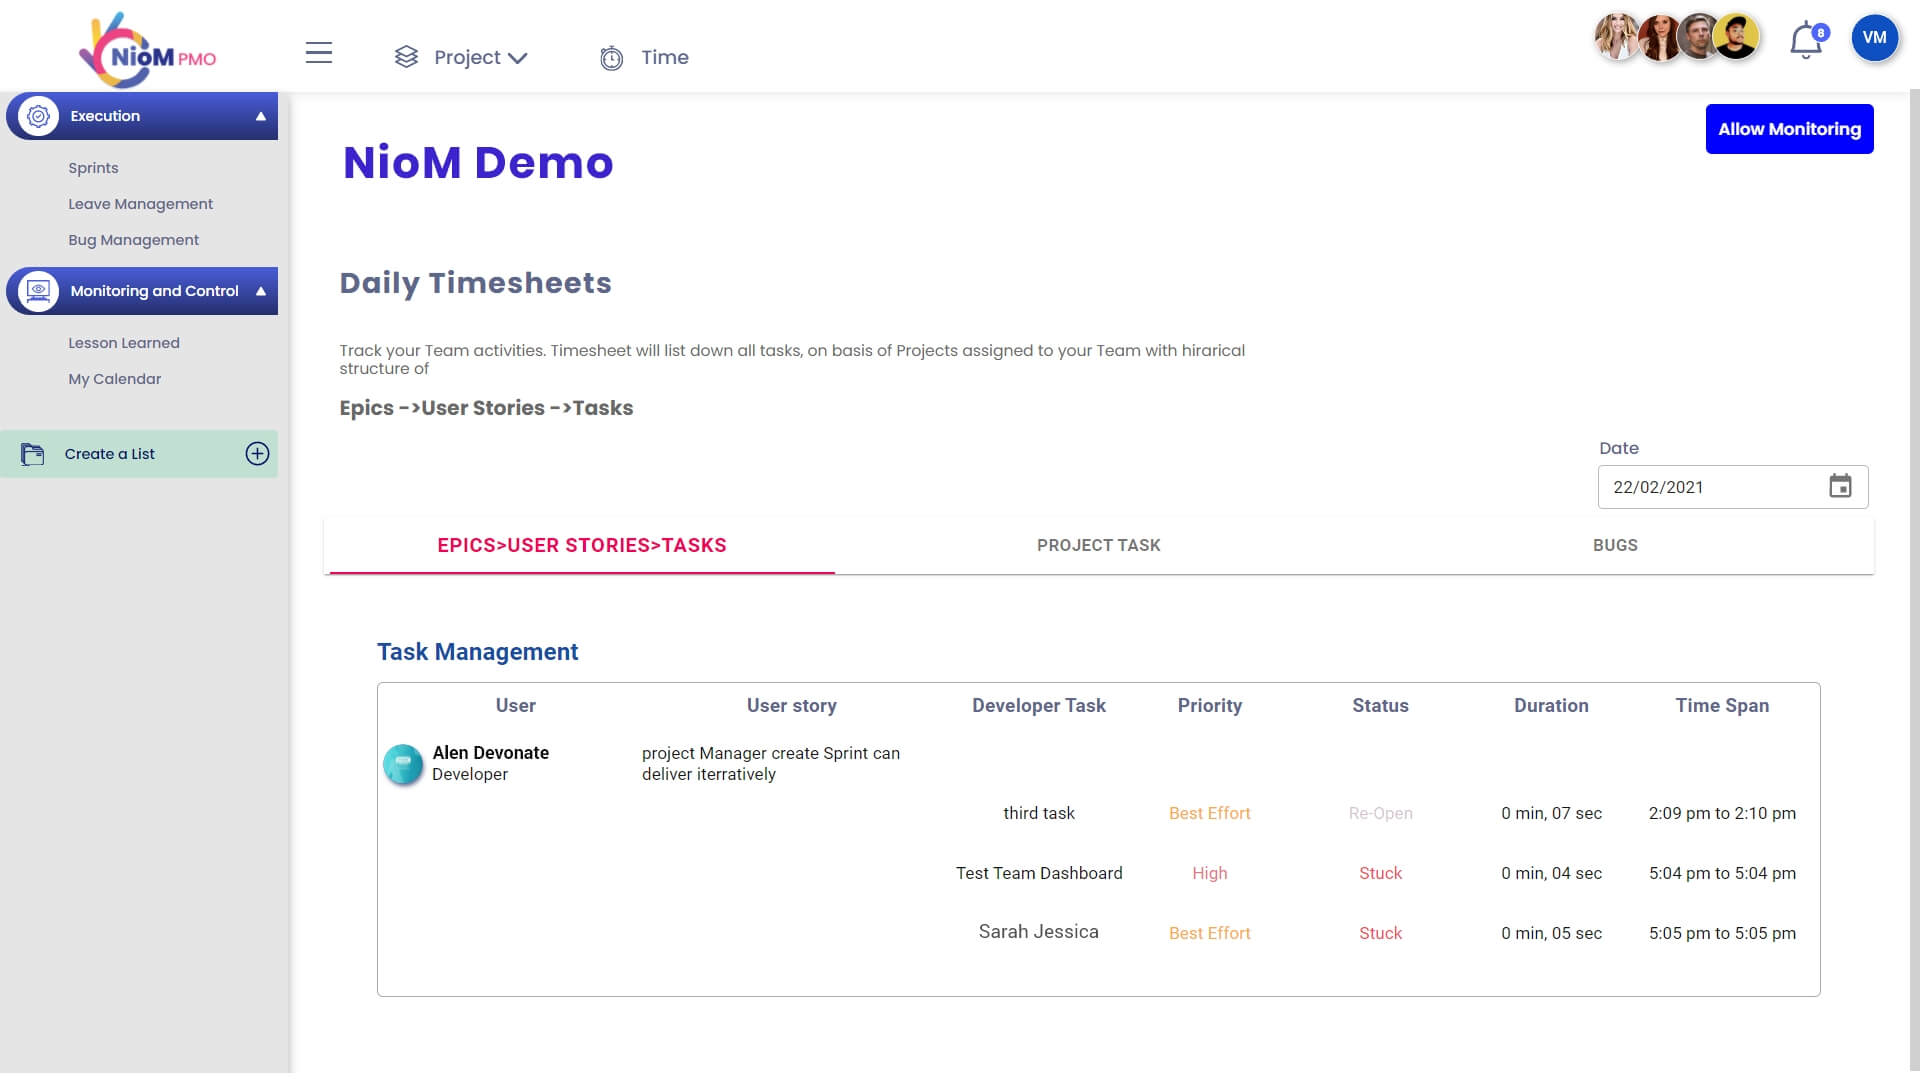Click the calendar icon in Date field
Screen dimensions: 1920x1080
[x=1840, y=487]
